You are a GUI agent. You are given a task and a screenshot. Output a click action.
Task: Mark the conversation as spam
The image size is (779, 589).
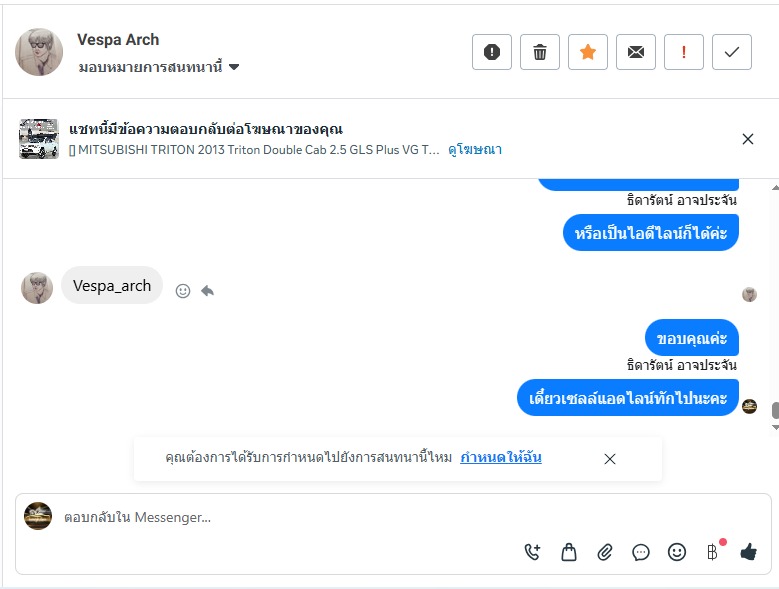pos(492,52)
